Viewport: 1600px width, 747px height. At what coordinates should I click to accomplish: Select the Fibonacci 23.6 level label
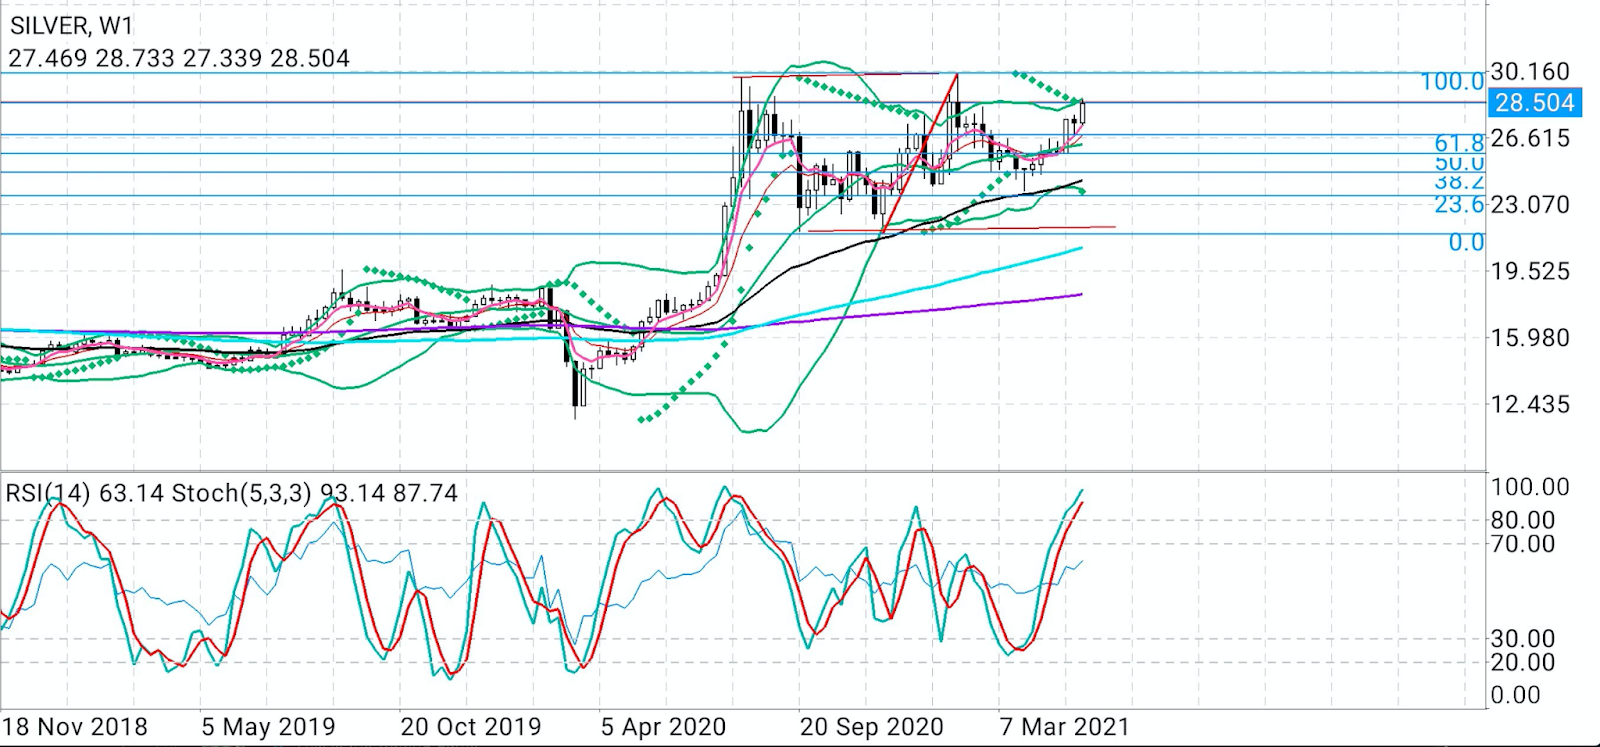tap(1459, 205)
